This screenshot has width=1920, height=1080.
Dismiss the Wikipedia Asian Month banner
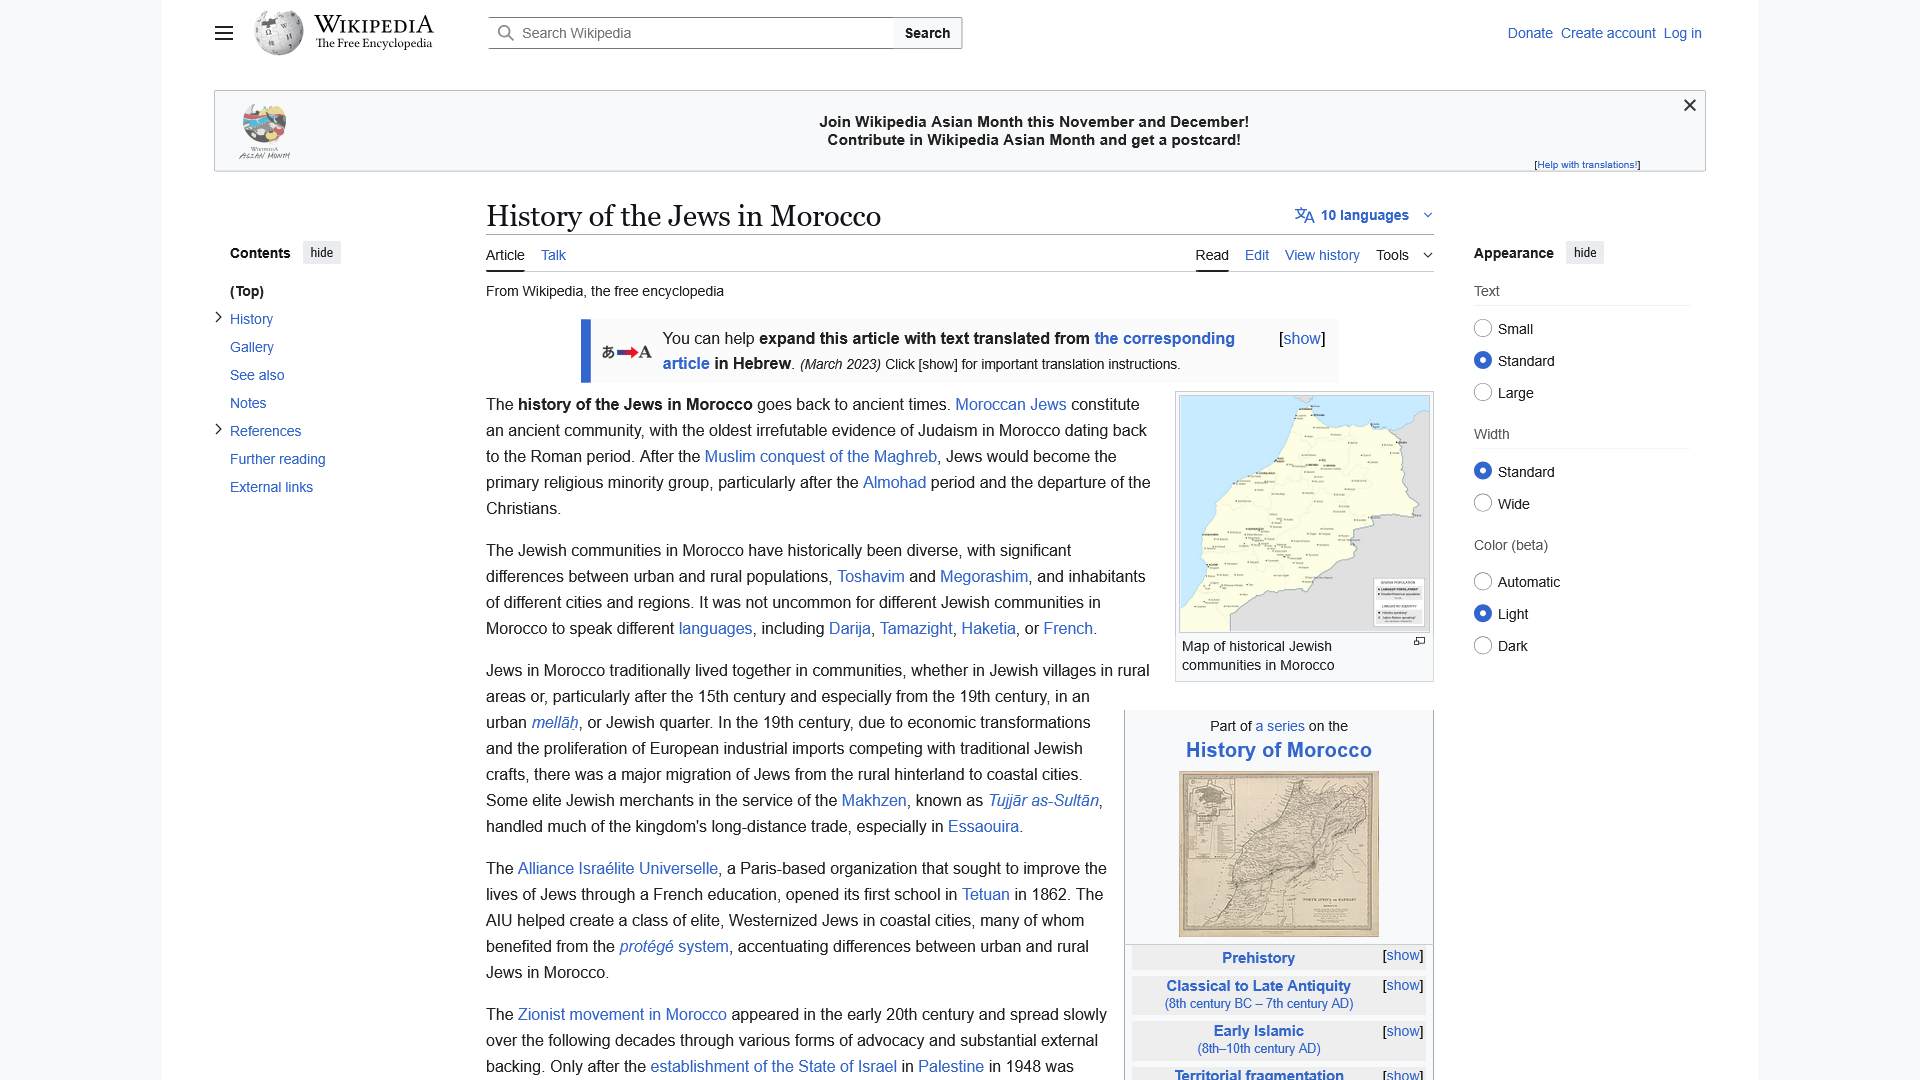pos(1689,105)
